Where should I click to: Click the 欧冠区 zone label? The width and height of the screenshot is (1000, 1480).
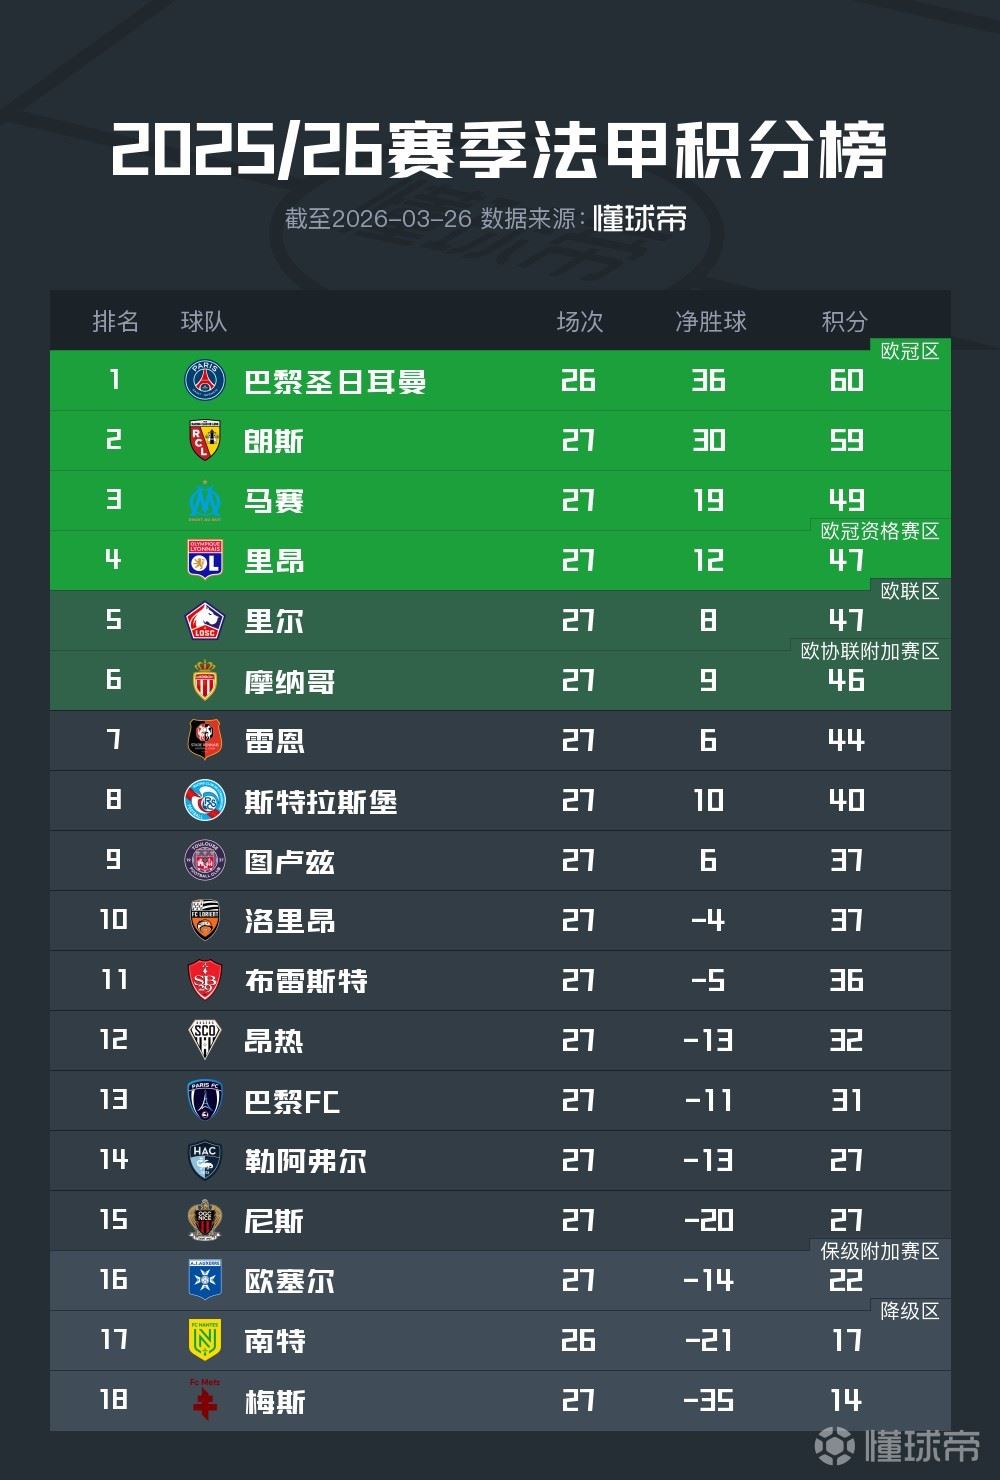click(909, 351)
